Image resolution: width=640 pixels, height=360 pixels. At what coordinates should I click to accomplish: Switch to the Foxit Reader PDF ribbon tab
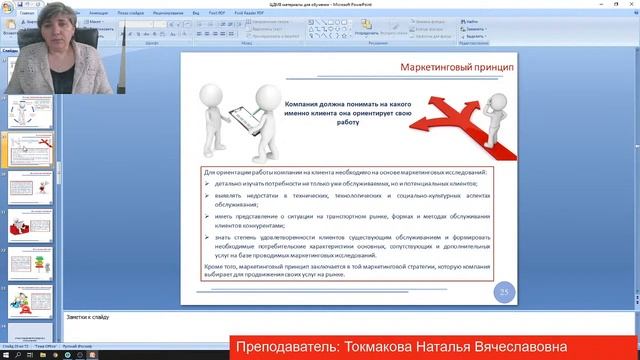coord(249,13)
